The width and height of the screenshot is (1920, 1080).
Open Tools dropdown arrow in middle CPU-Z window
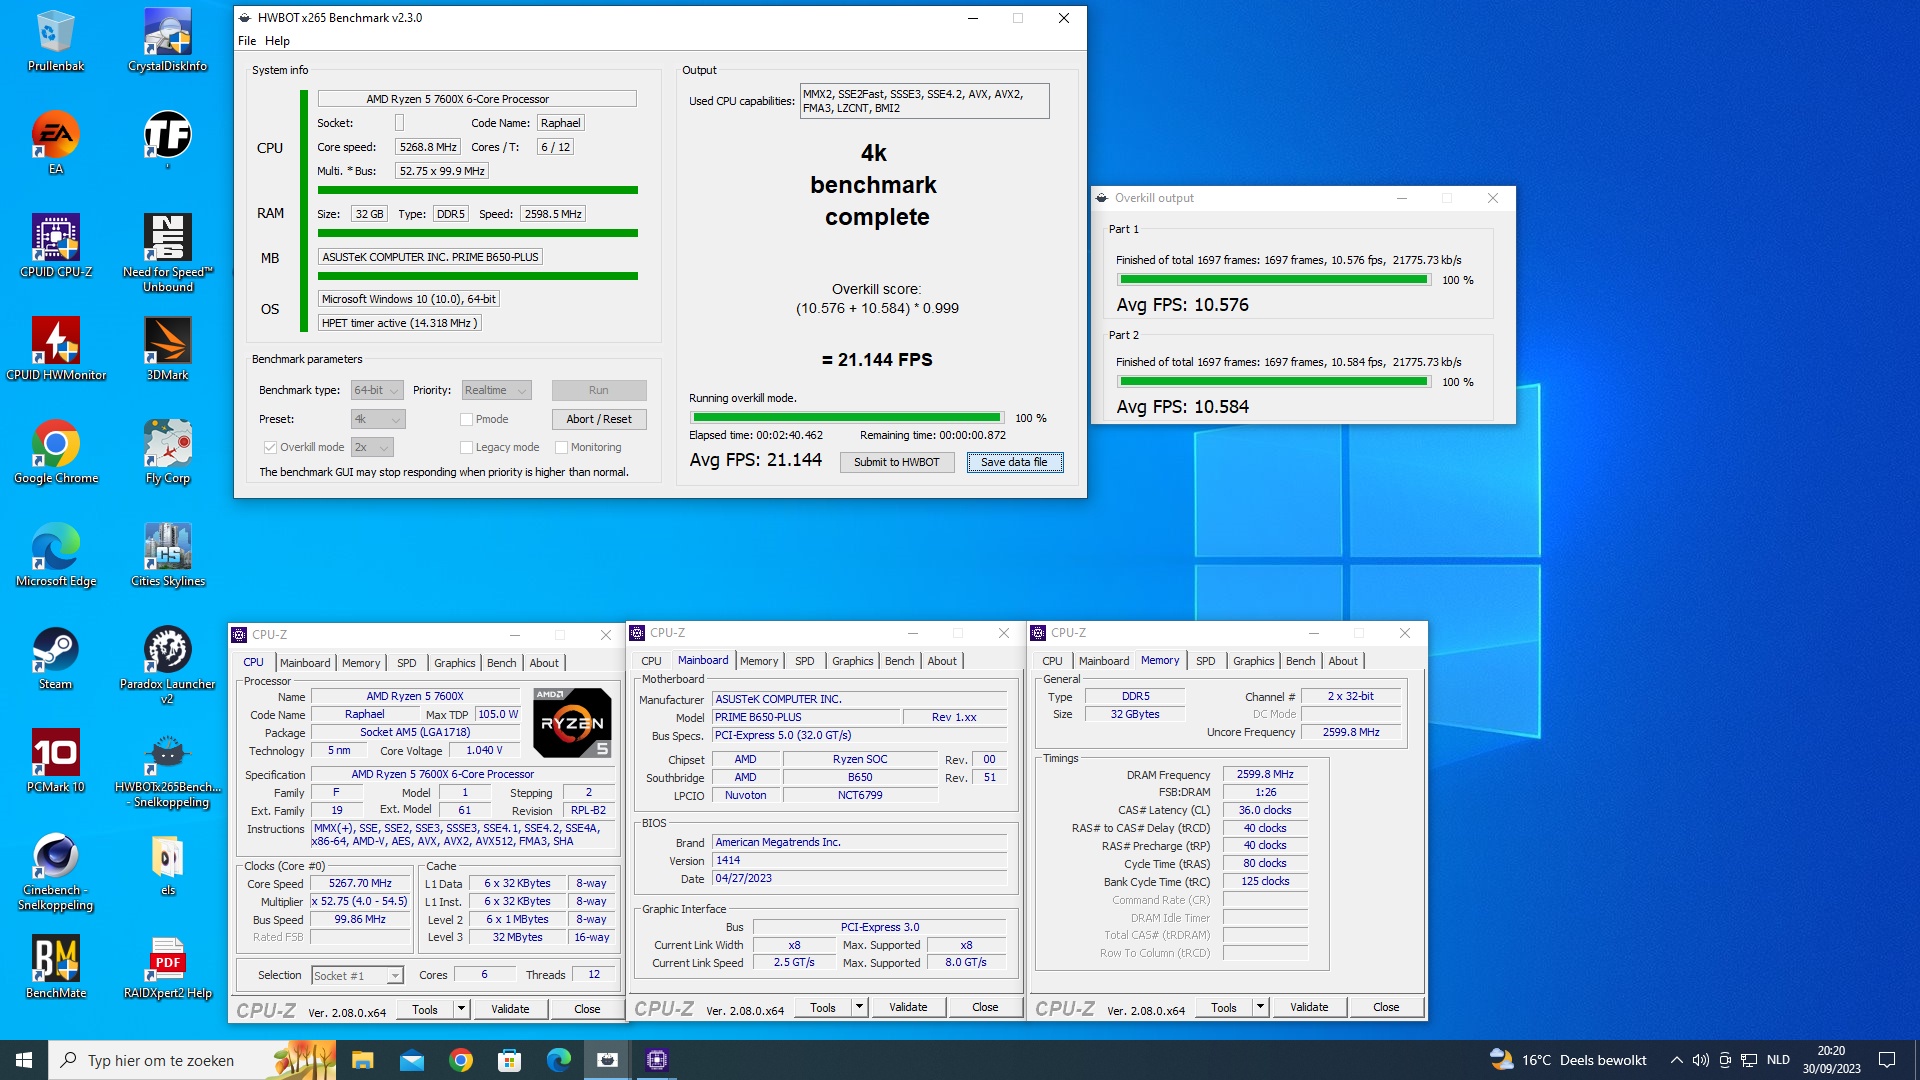click(859, 1007)
